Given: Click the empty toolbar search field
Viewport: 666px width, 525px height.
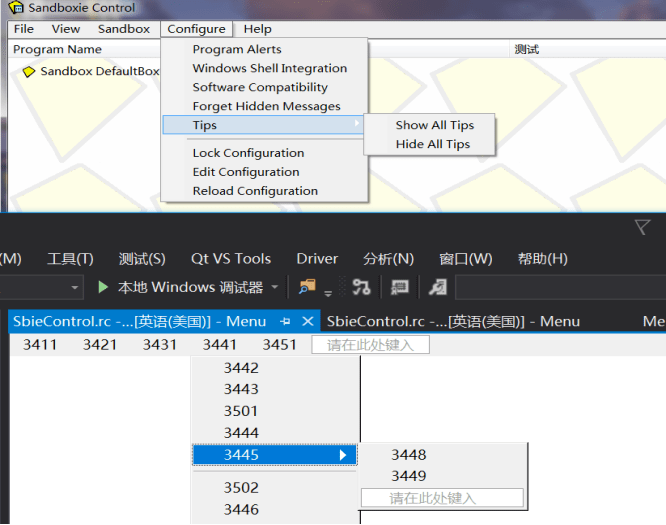Looking at the screenshot, I should click(561, 288).
